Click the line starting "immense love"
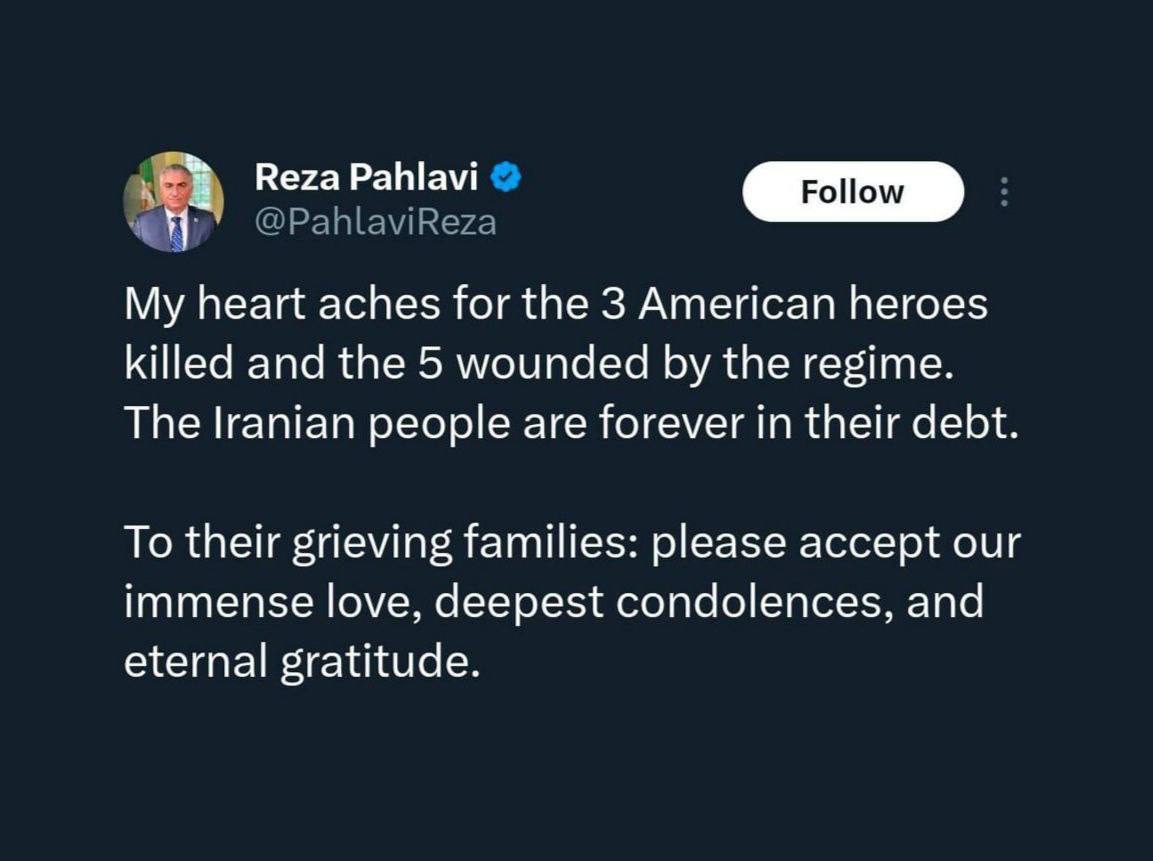Image resolution: width=1153 pixels, height=861 pixels. click(553, 603)
